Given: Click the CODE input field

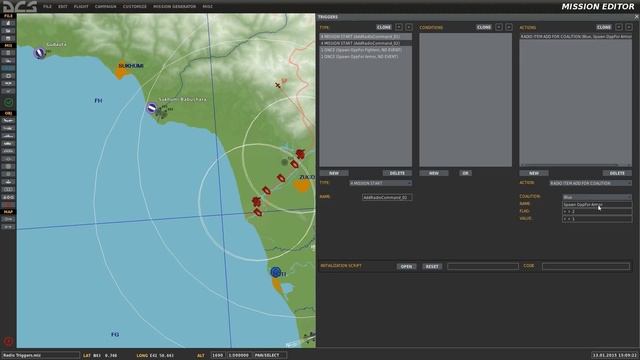Looking at the screenshot, I should [x=586, y=266].
